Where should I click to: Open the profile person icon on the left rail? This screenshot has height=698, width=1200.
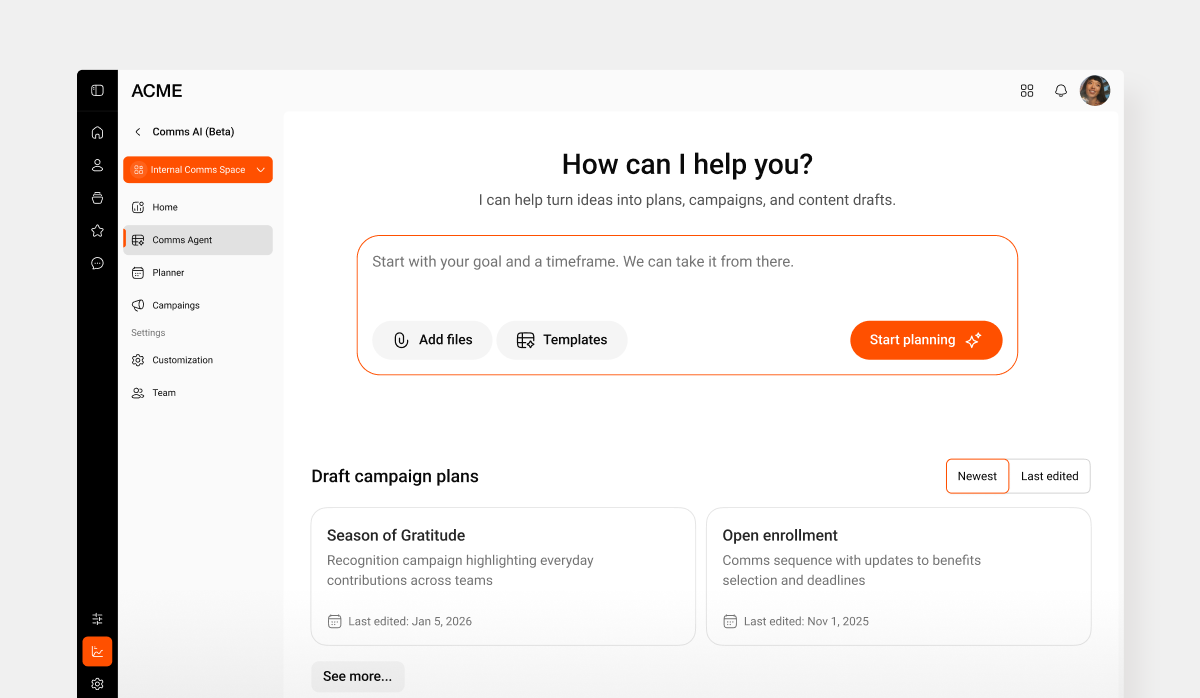pyautogui.click(x=97, y=165)
